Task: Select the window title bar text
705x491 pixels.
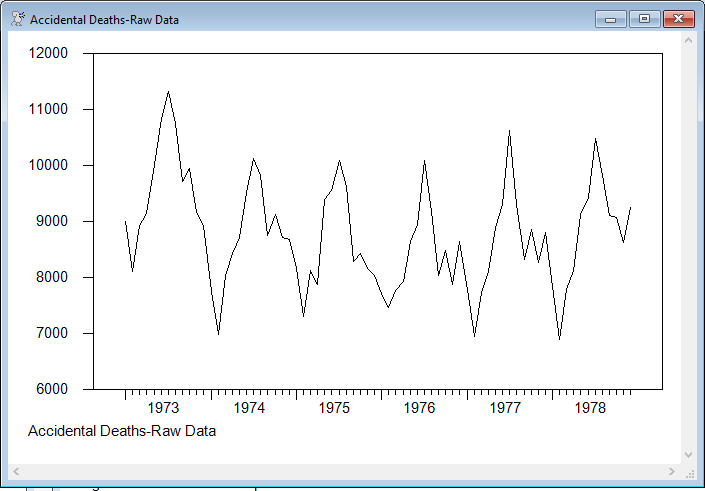Action: 104,19
